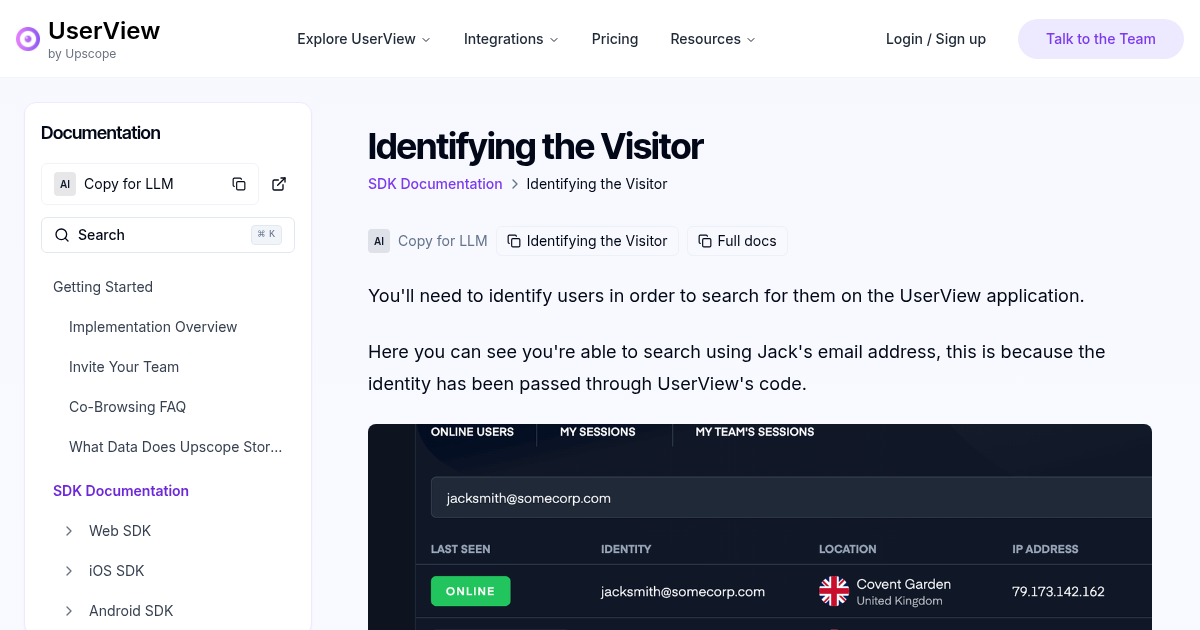This screenshot has width=1200, height=630.
Task: Click the UserView purple logo icon
Action: [28, 39]
